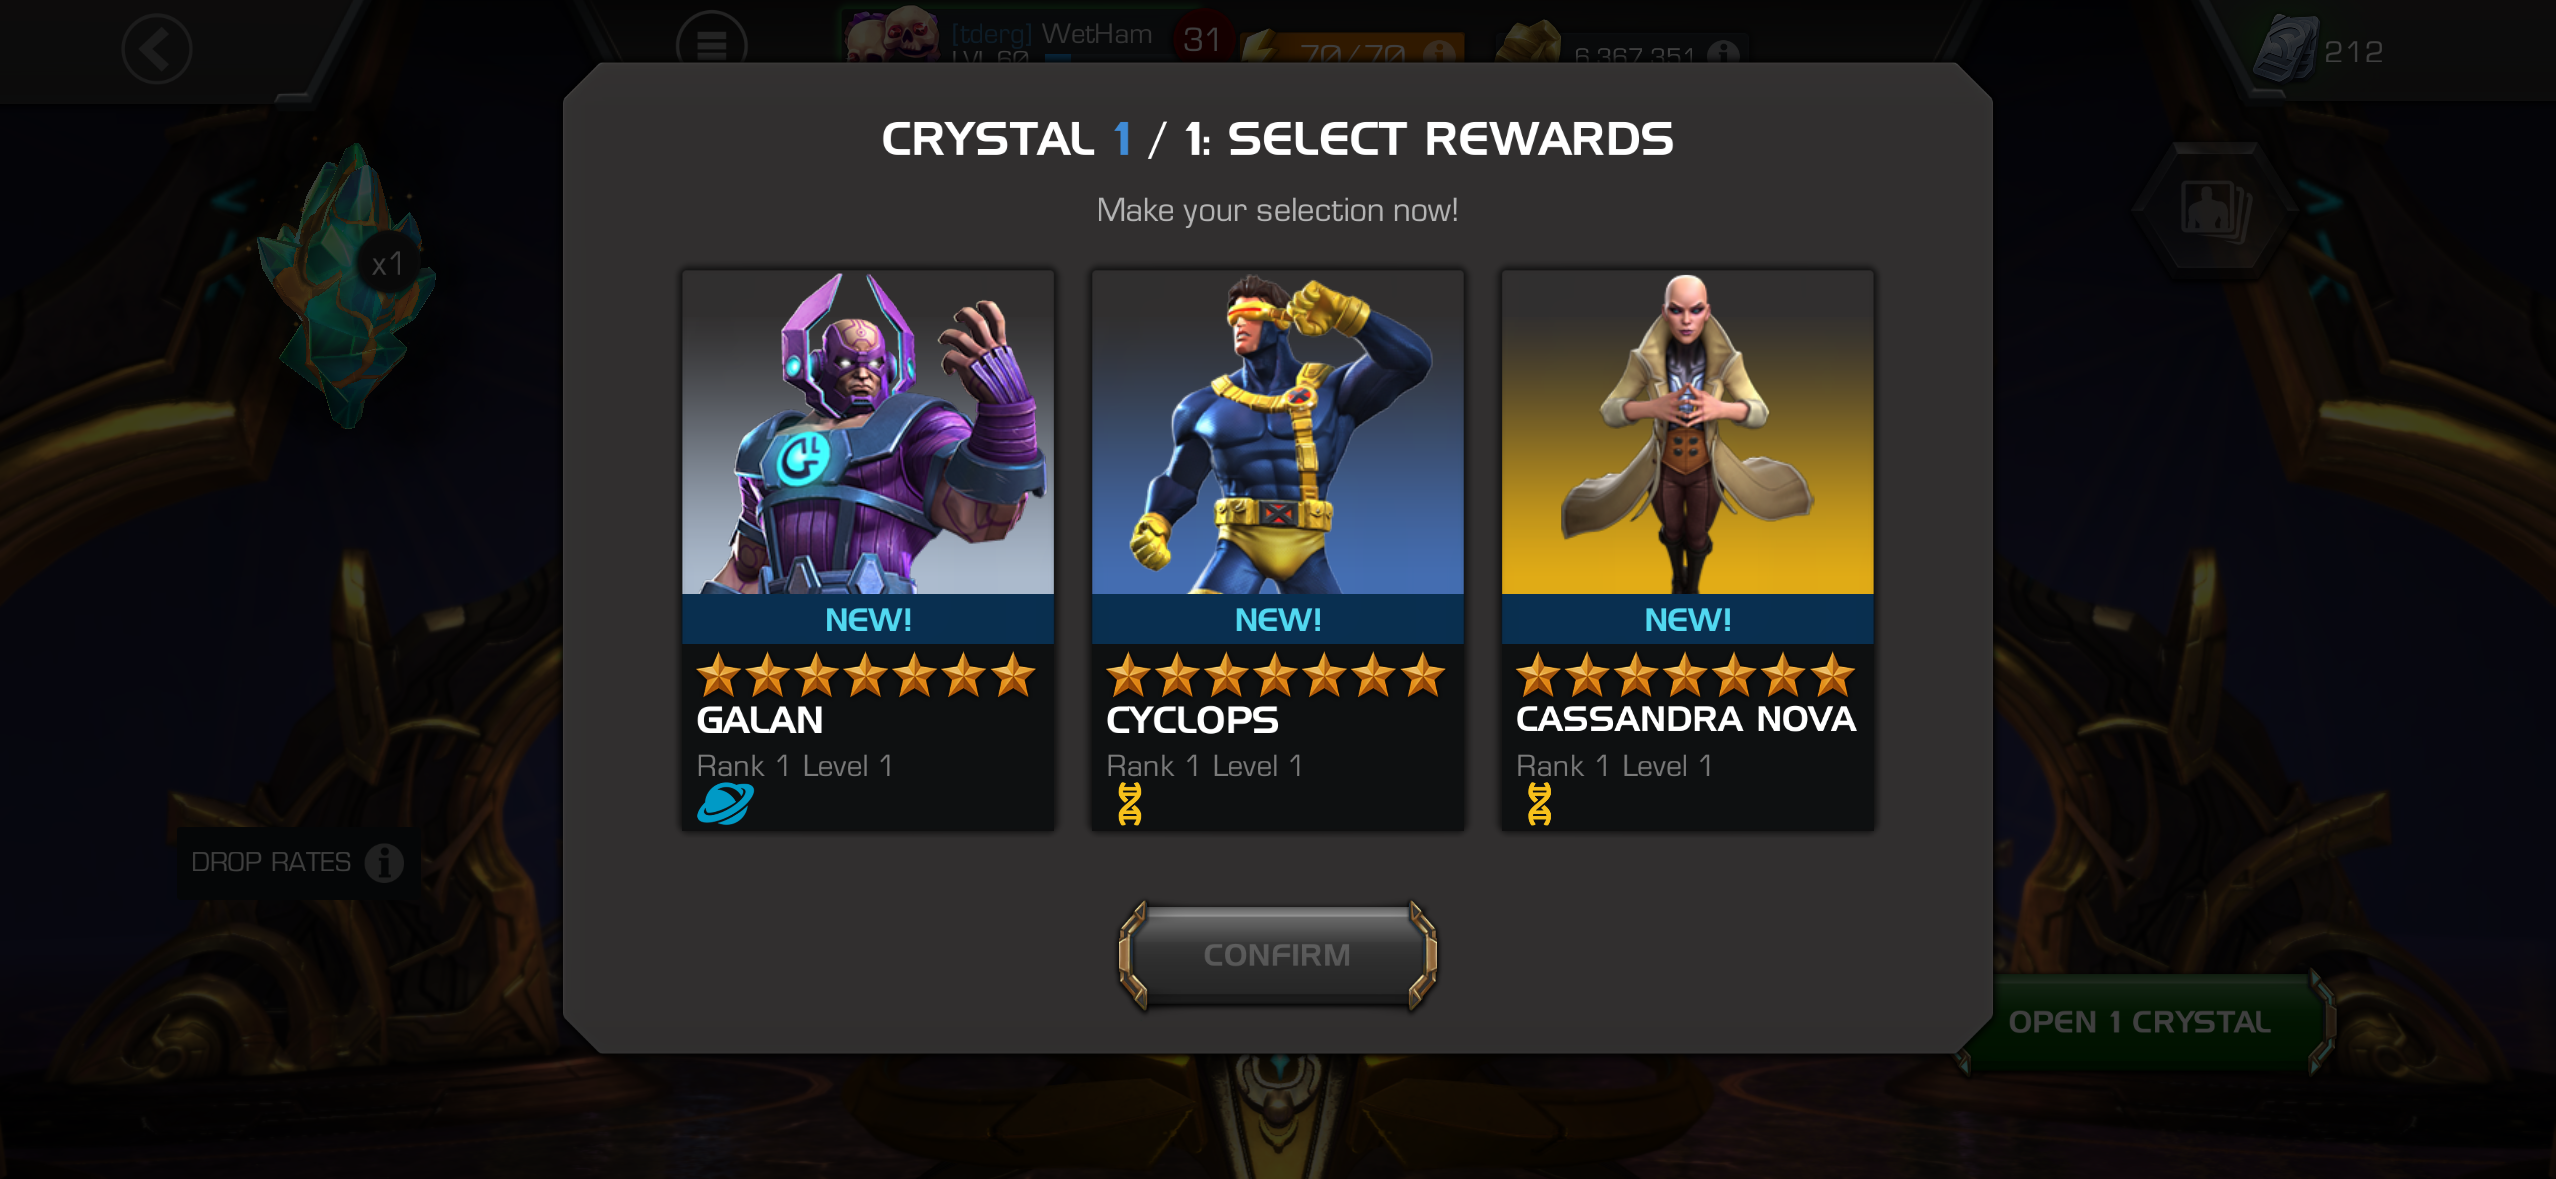
Task: Click the Cosmic class icon under Galan
Action: 725,804
